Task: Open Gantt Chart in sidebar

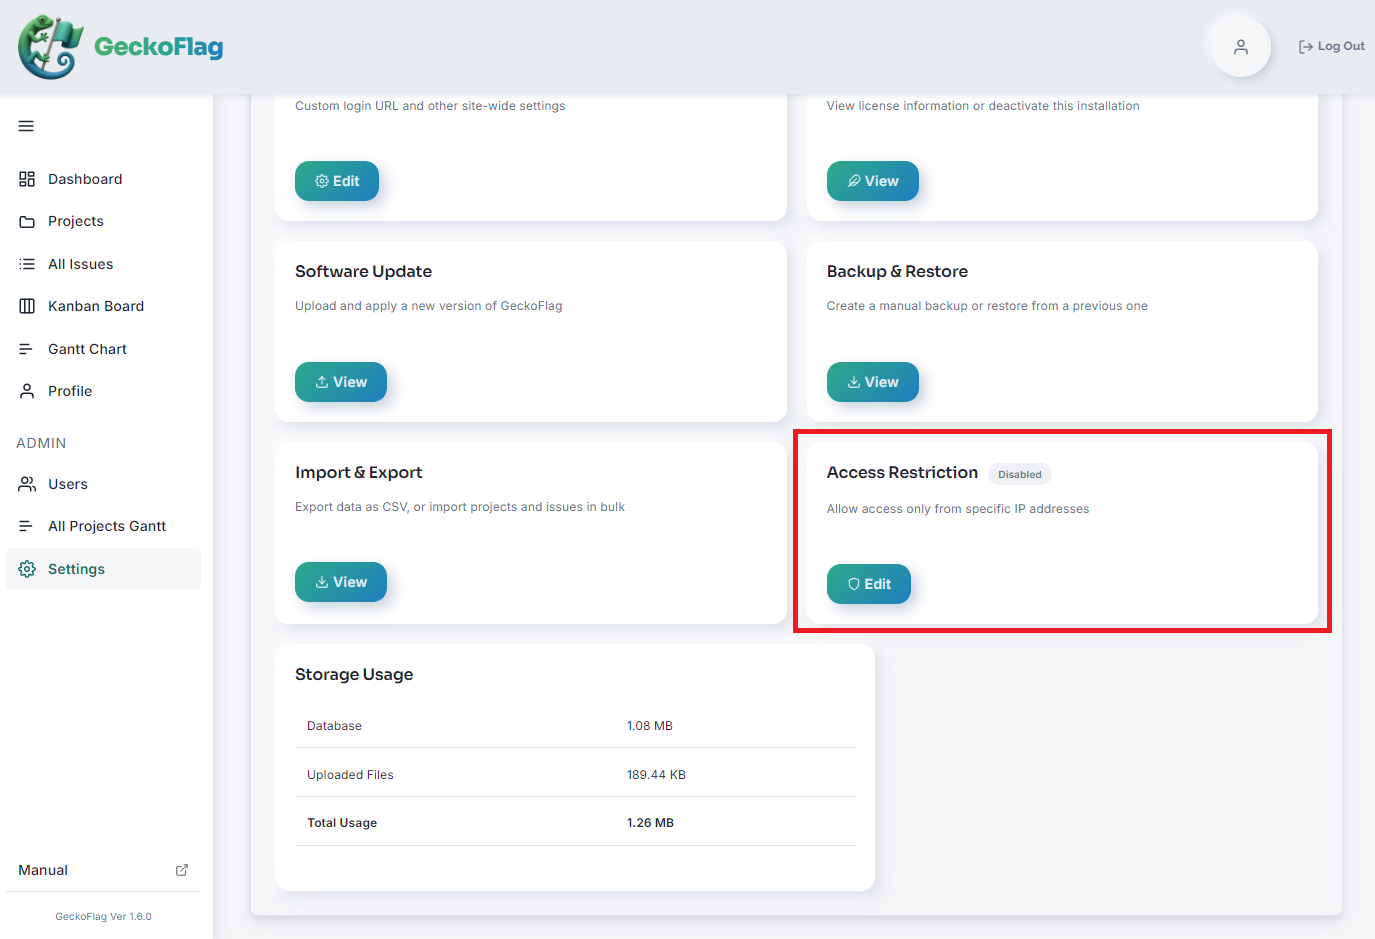Action: pos(103,349)
